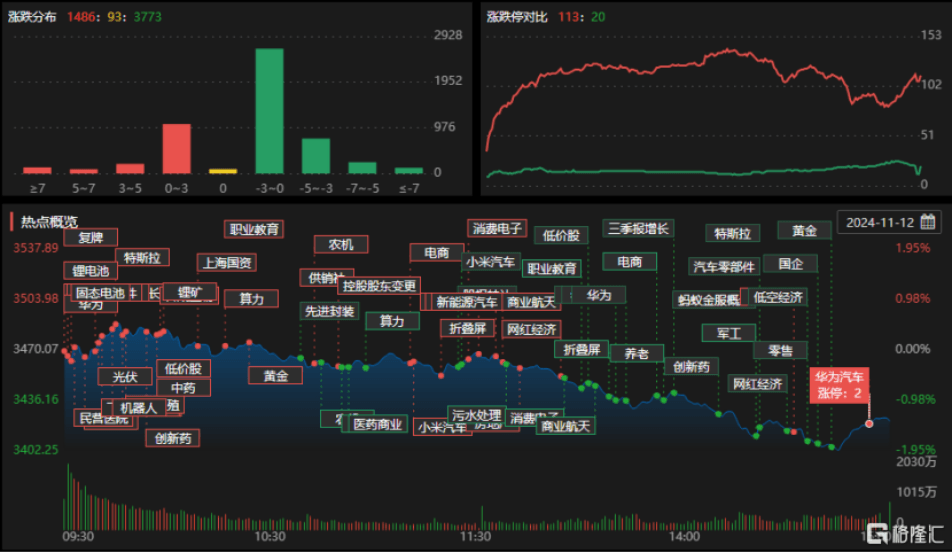Open the calendar icon beside 2024-11-12
Viewport: 952px width, 553px height.
coord(927,222)
